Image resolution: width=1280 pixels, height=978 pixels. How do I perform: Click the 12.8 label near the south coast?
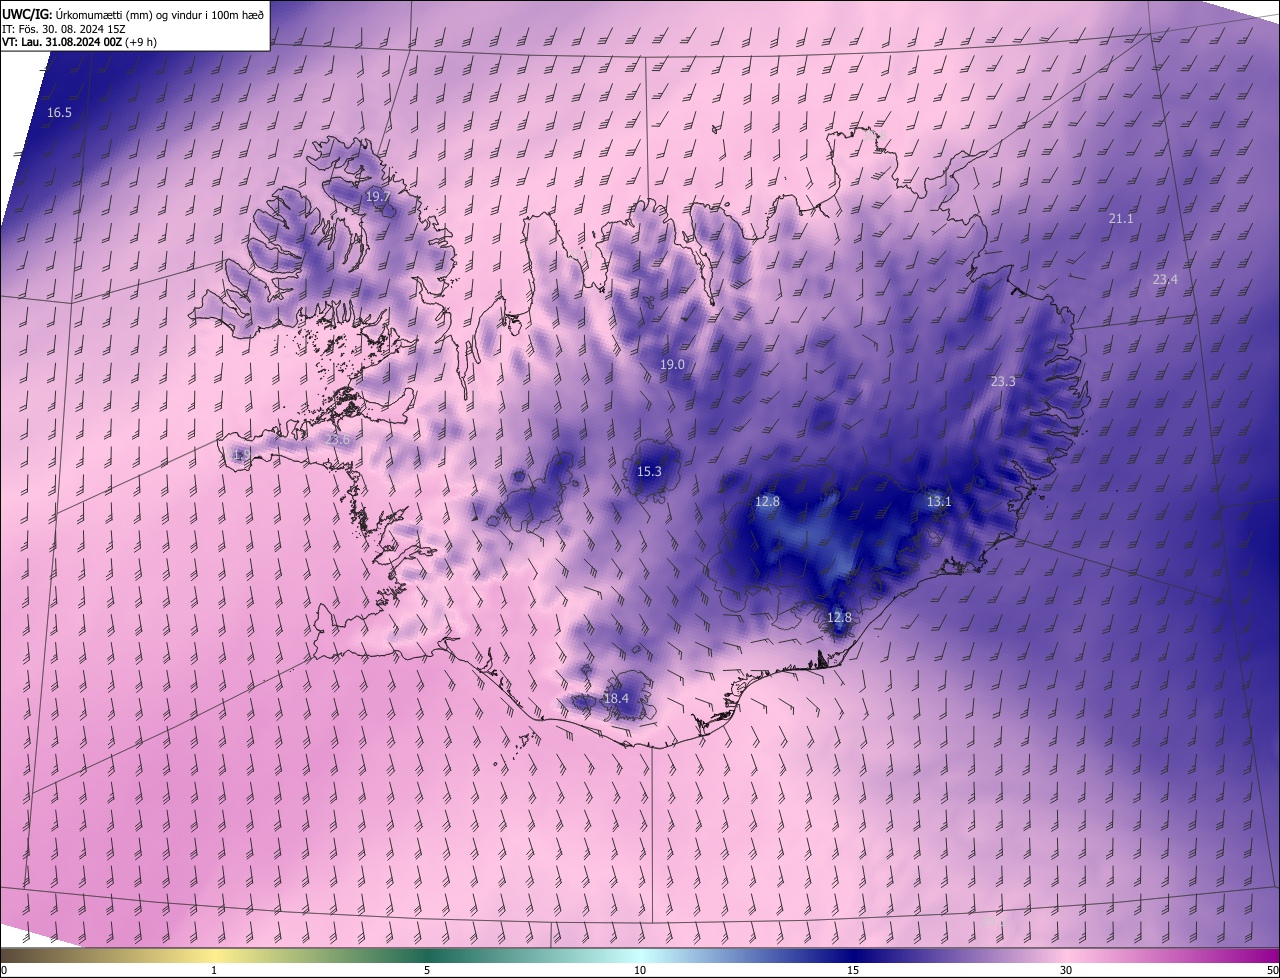pyautogui.click(x=839, y=618)
